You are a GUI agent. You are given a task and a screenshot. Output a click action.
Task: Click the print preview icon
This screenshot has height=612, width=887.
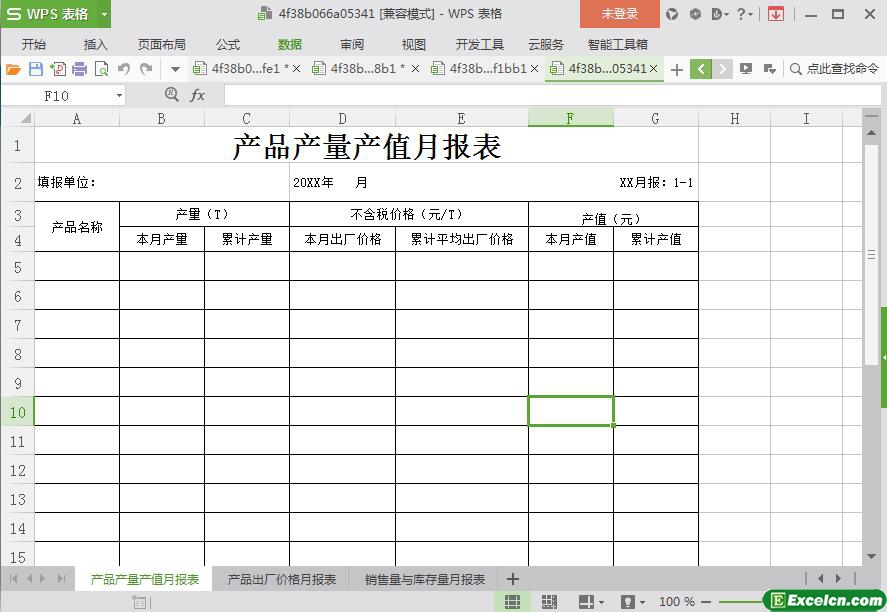(101, 69)
